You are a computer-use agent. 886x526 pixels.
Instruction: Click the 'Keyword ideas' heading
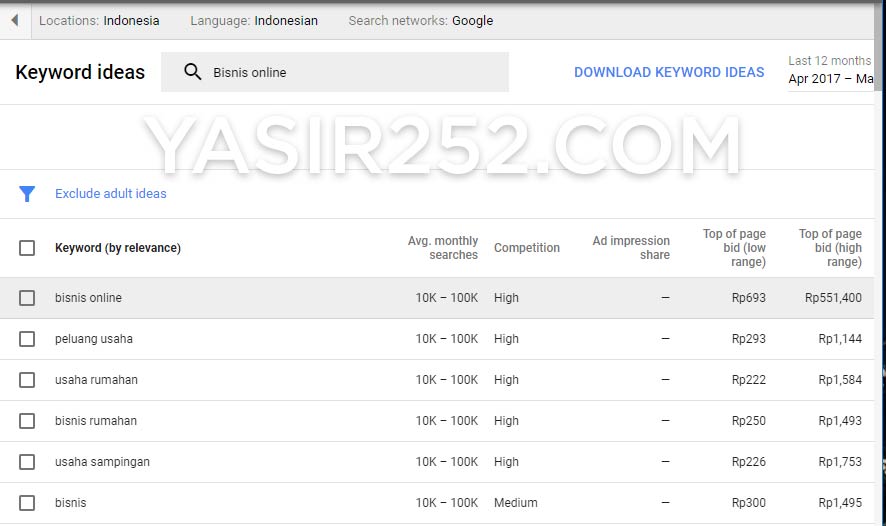[x=80, y=72]
